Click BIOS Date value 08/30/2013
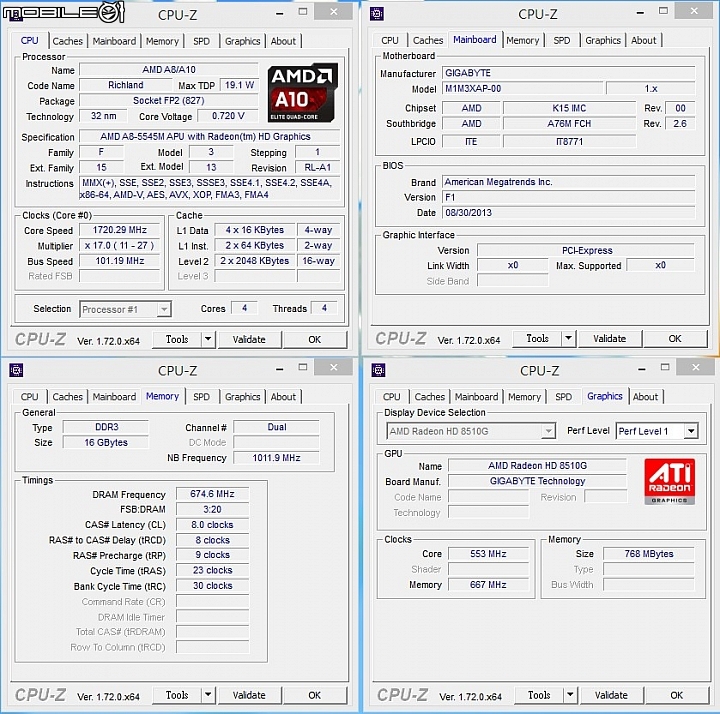720x714 pixels. (x=569, y=213)
